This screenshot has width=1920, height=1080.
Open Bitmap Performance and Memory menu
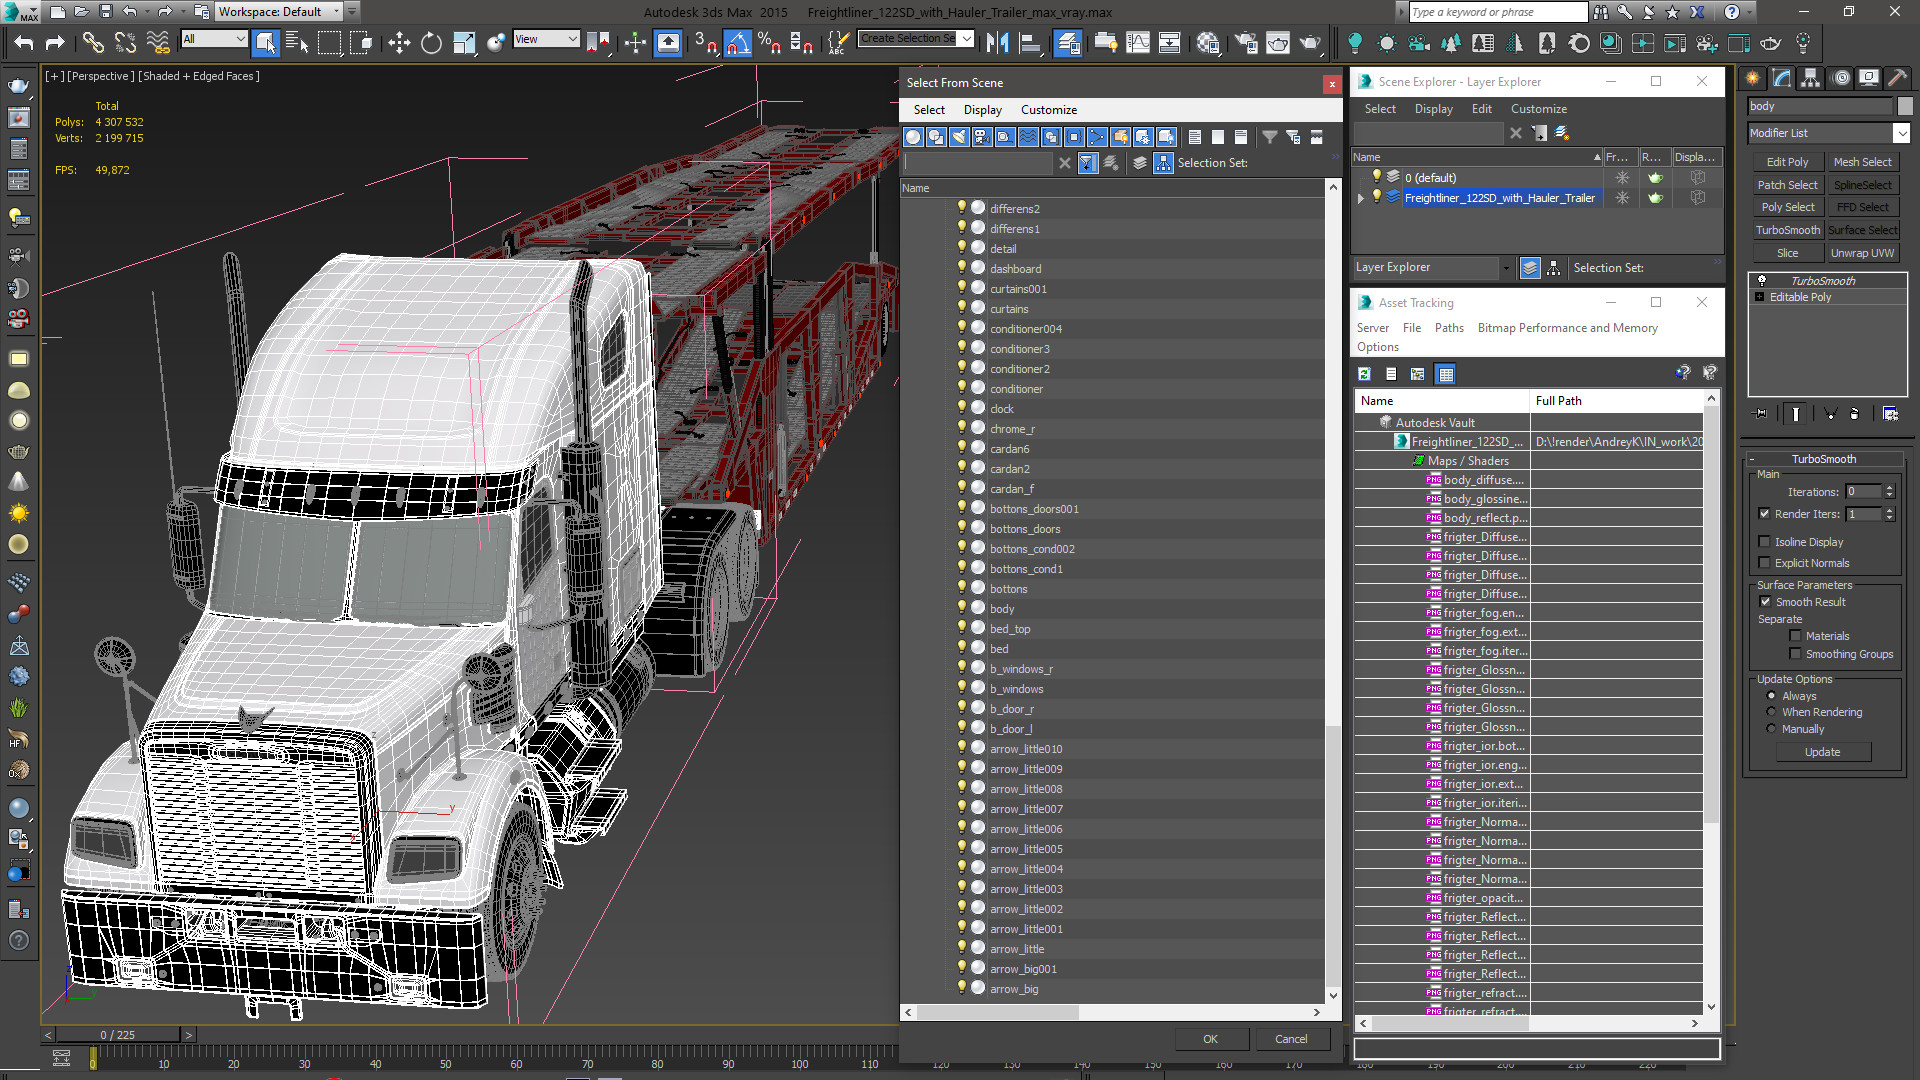pyautogui.click(x=1567, y=328)
